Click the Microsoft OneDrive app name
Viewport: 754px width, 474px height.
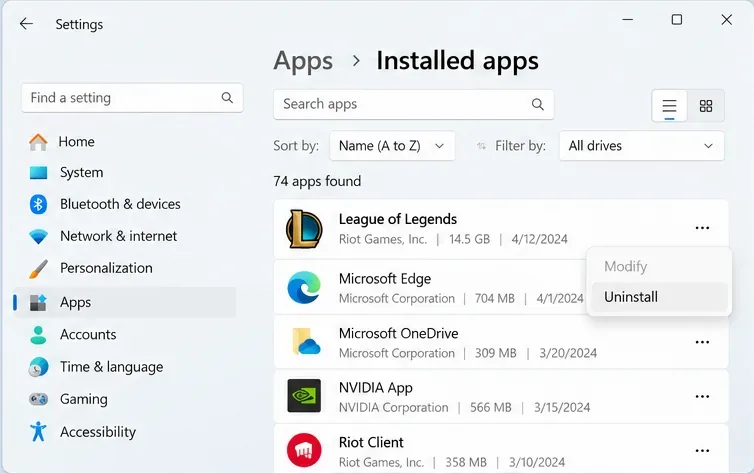click(398, 333)
